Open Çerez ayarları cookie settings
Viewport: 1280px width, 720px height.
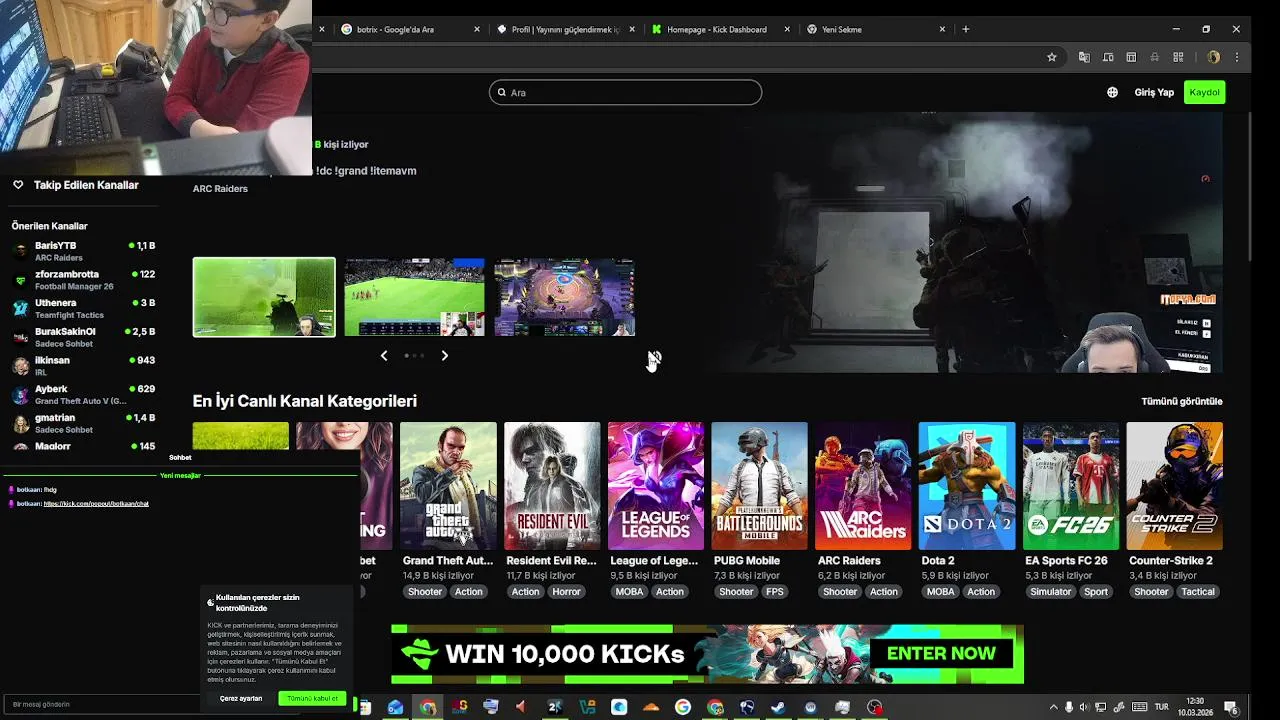pos(241,698)
